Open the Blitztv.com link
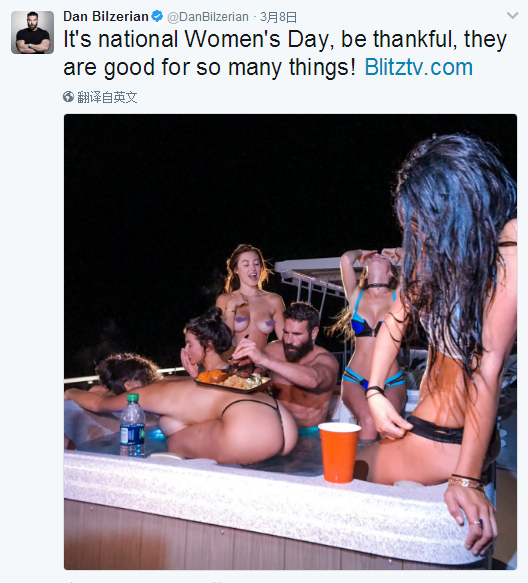The image size is (528, 583). 418,67
